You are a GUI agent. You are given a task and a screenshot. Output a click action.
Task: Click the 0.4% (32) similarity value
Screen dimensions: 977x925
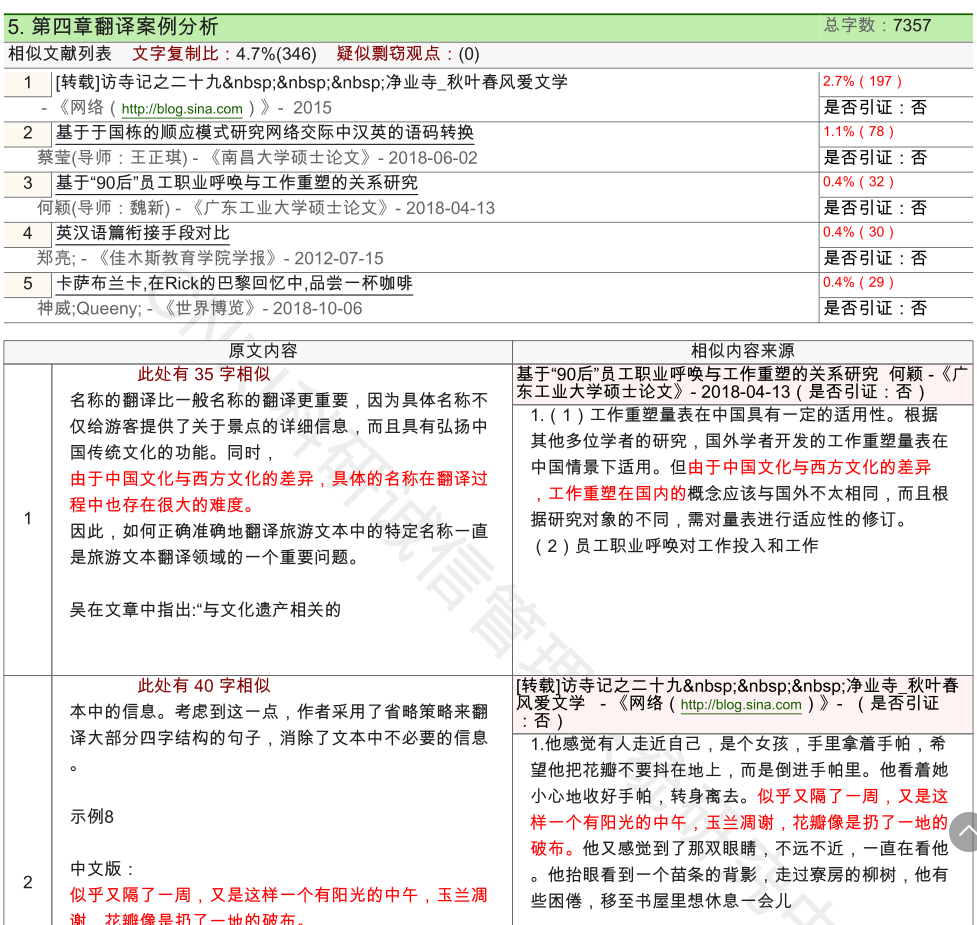pyautogui.click(x=858, y=181)
